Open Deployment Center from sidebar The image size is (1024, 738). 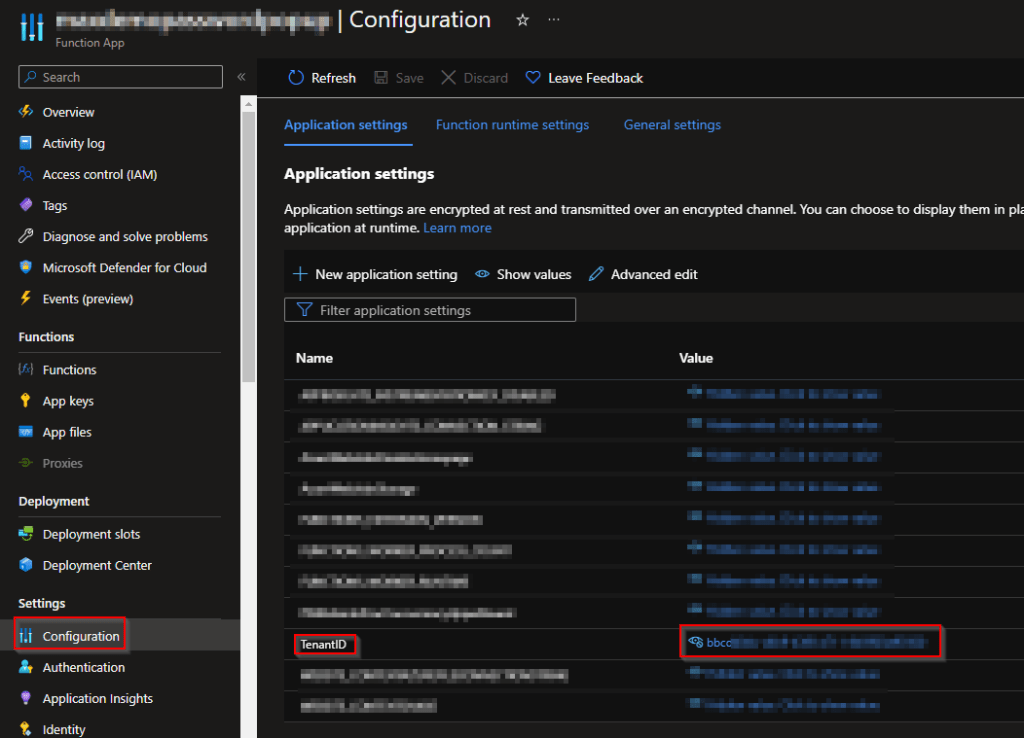[97, 565]
